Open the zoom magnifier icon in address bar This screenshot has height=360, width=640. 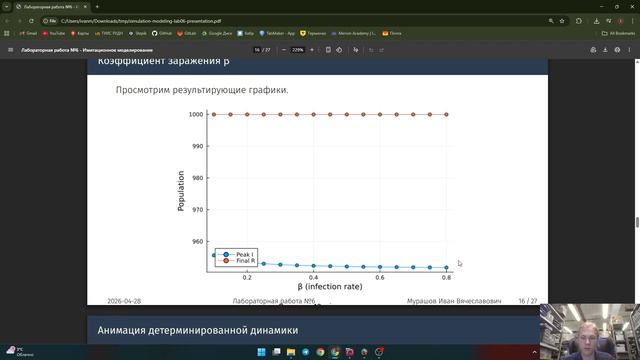pyautogui.click(x=551, y=21)
